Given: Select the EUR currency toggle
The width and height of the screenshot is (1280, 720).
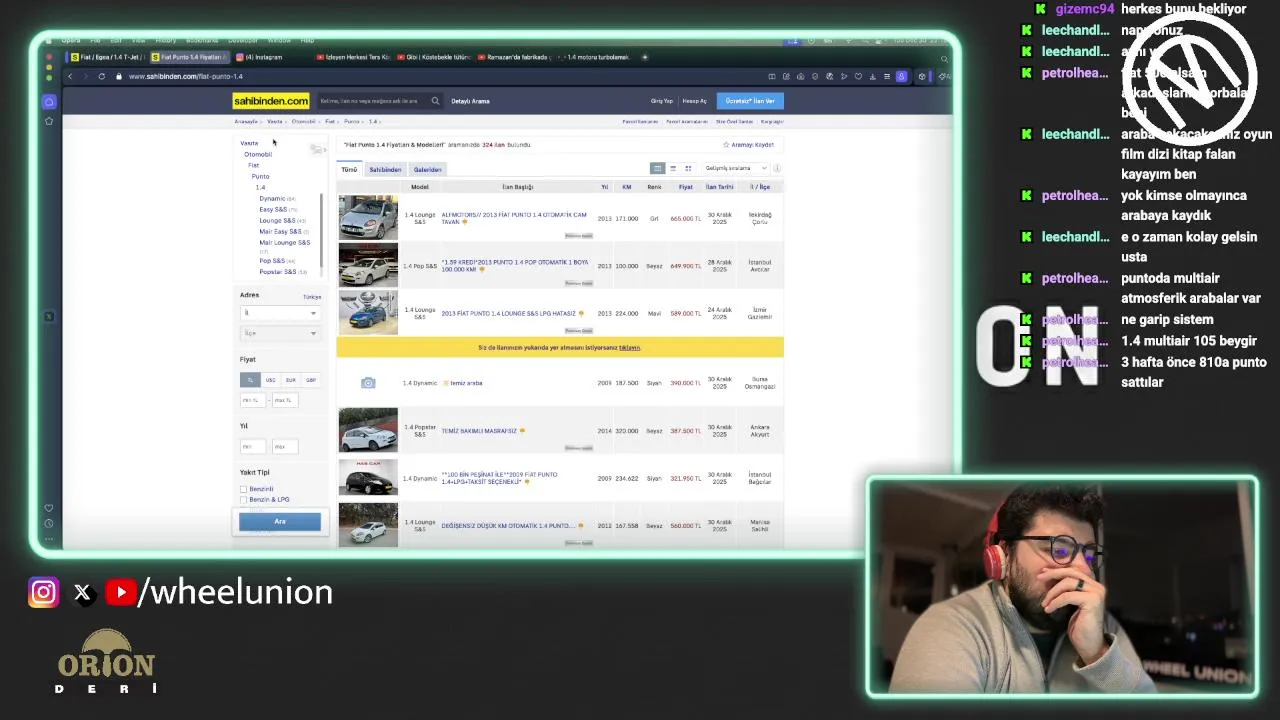Looking at the screenshot, I should coord(290,380).
